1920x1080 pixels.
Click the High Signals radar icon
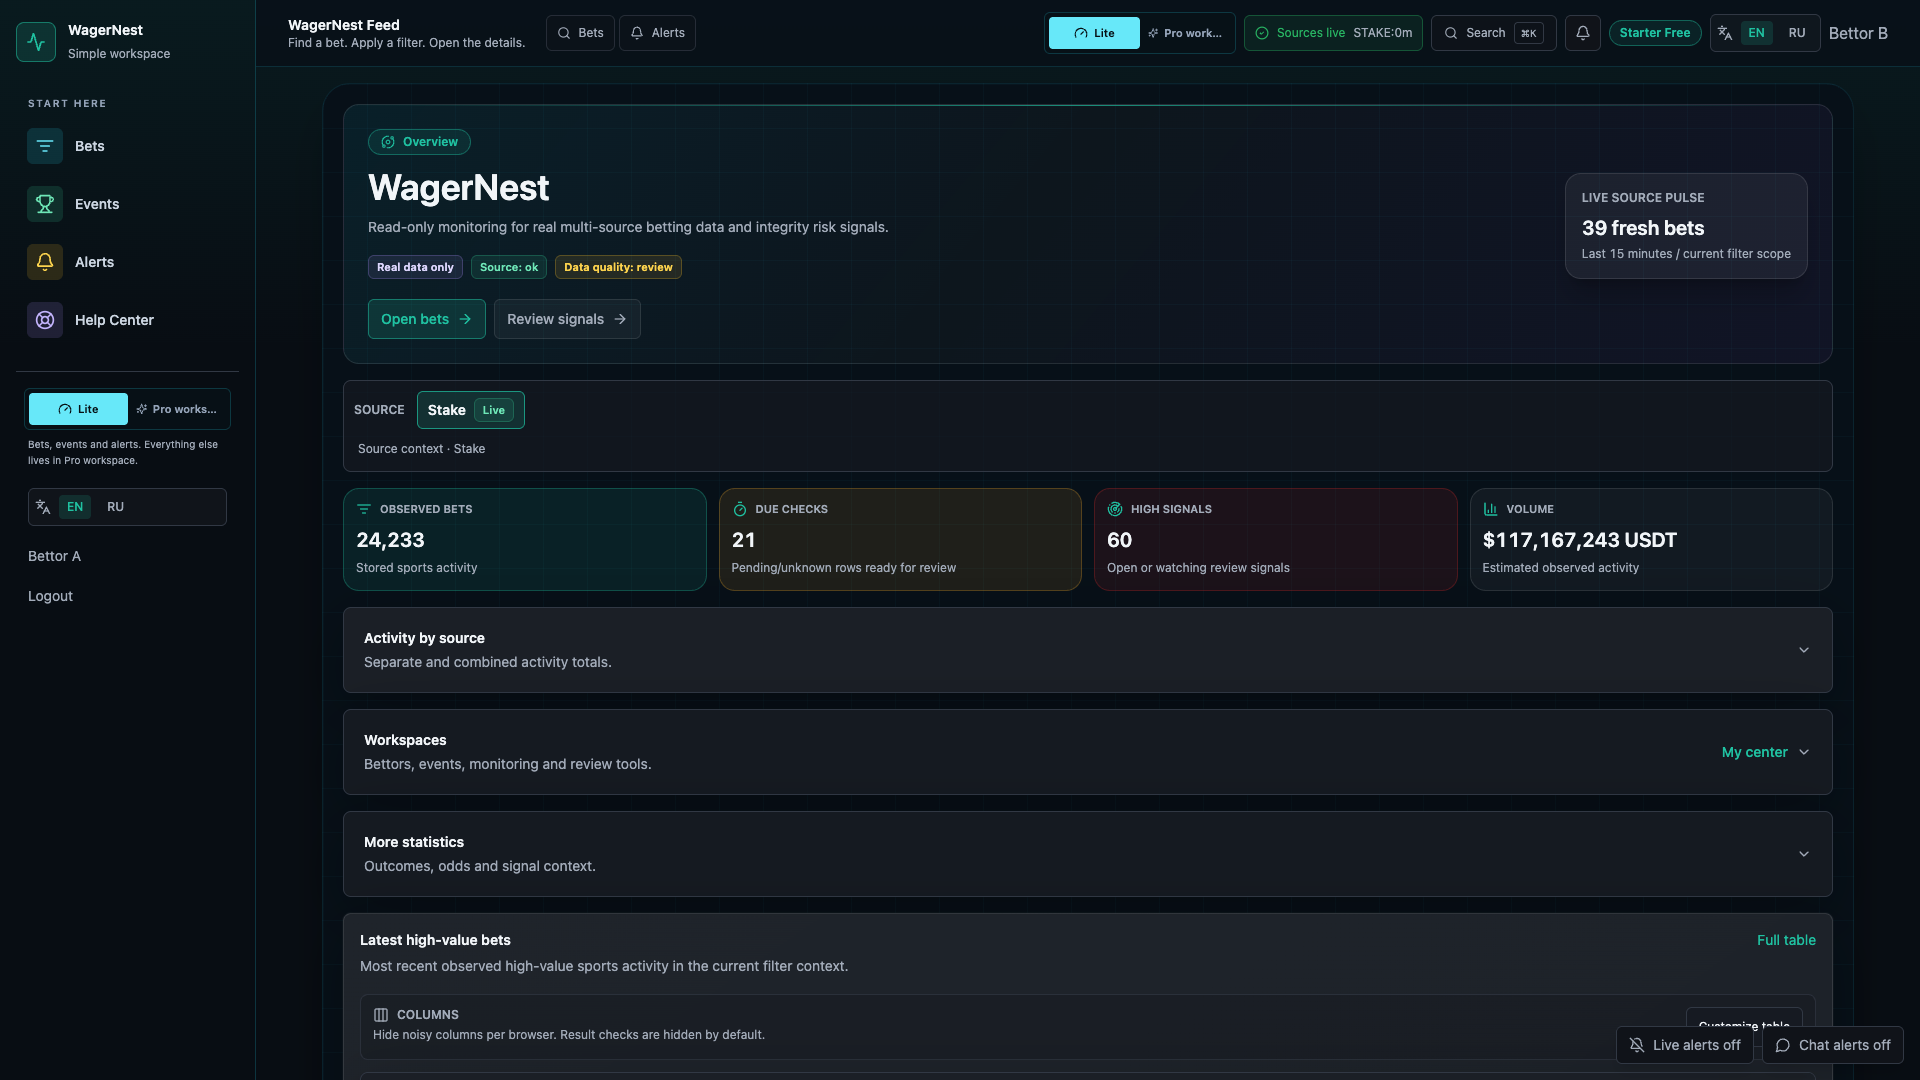pos(1115,509)
